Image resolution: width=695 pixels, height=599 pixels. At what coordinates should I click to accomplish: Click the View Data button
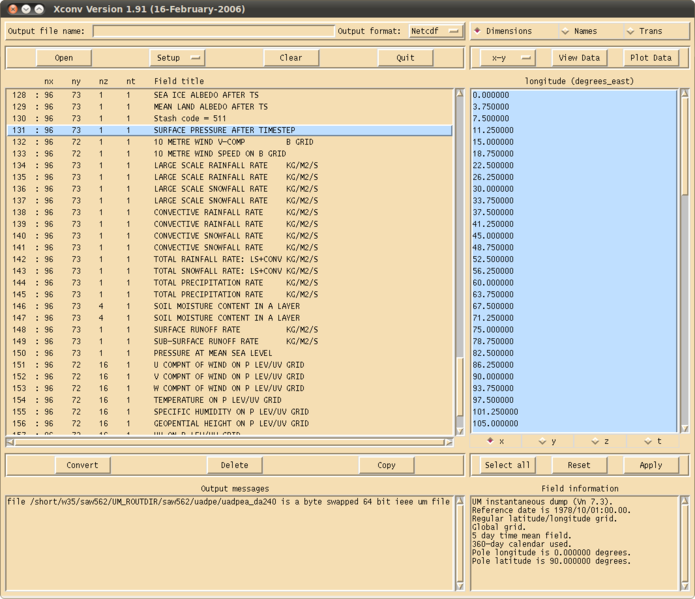point(579,58)
